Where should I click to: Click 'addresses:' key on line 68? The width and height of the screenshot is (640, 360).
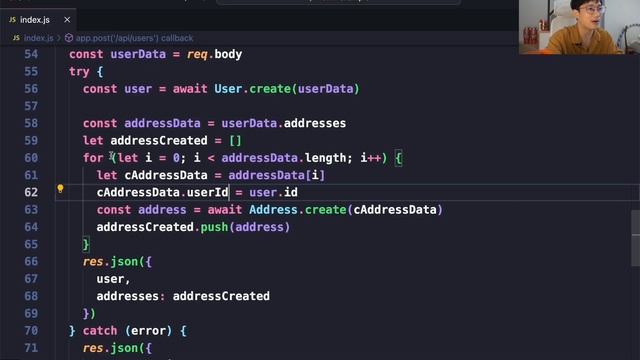click(131, 296)
